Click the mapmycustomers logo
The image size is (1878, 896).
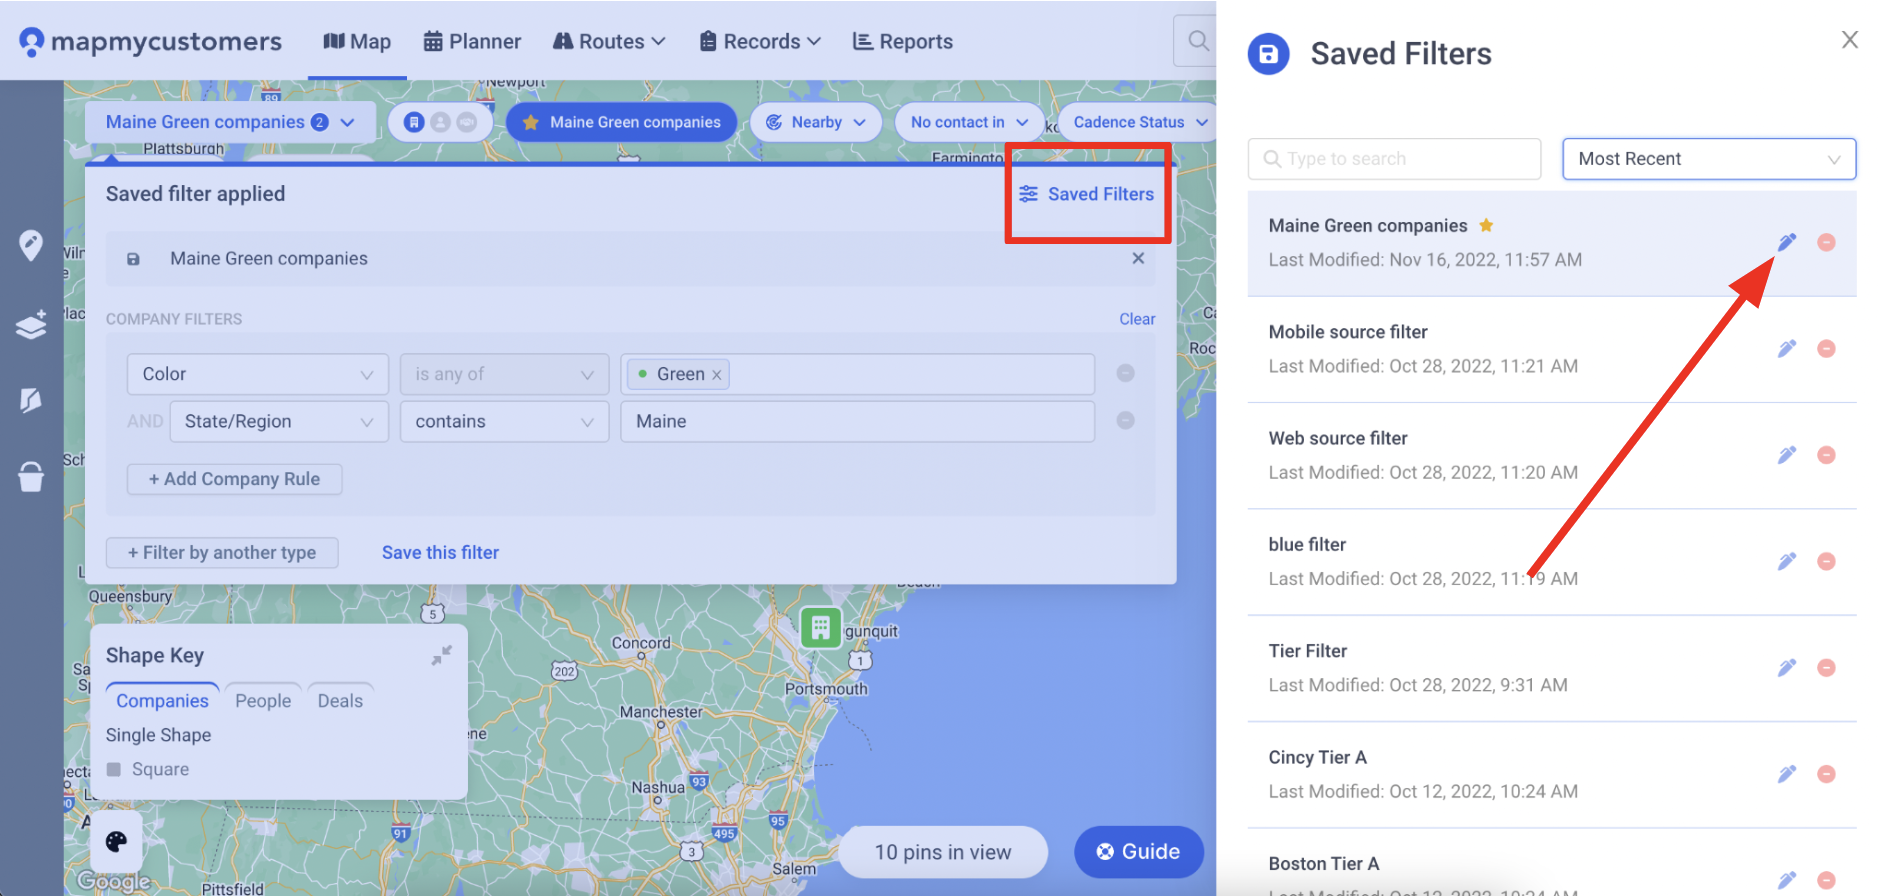pos(150,41)
